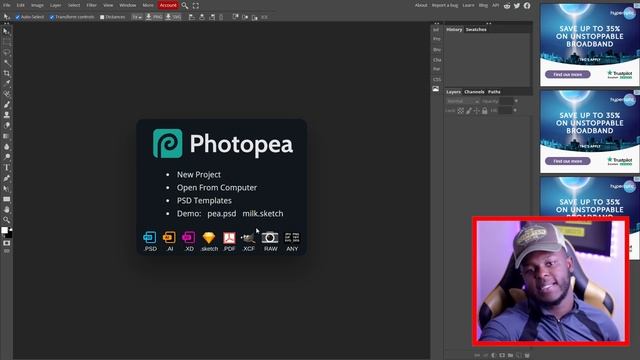Select the Clone Stamp tool
Screen dimensions: 640x360
[6, 115]
